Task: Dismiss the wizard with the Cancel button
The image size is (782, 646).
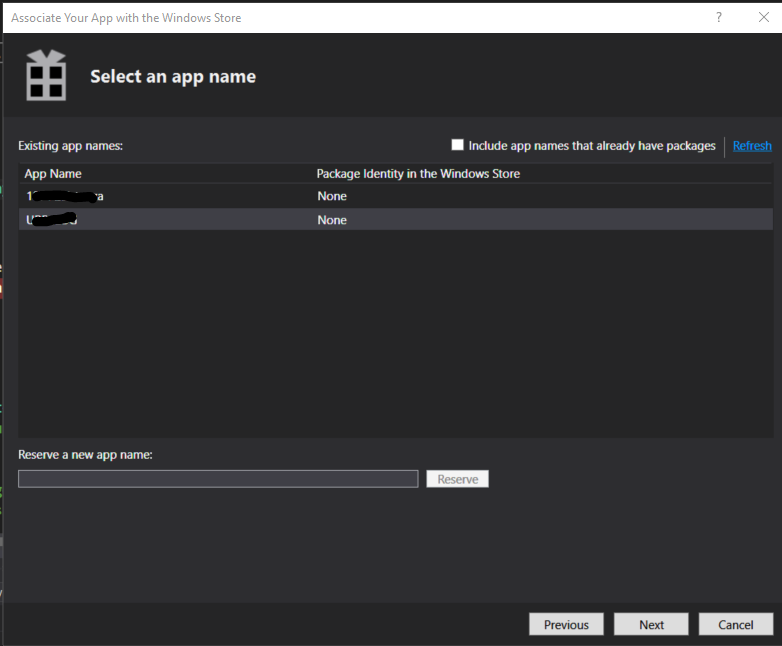Action: click(735, 624)
